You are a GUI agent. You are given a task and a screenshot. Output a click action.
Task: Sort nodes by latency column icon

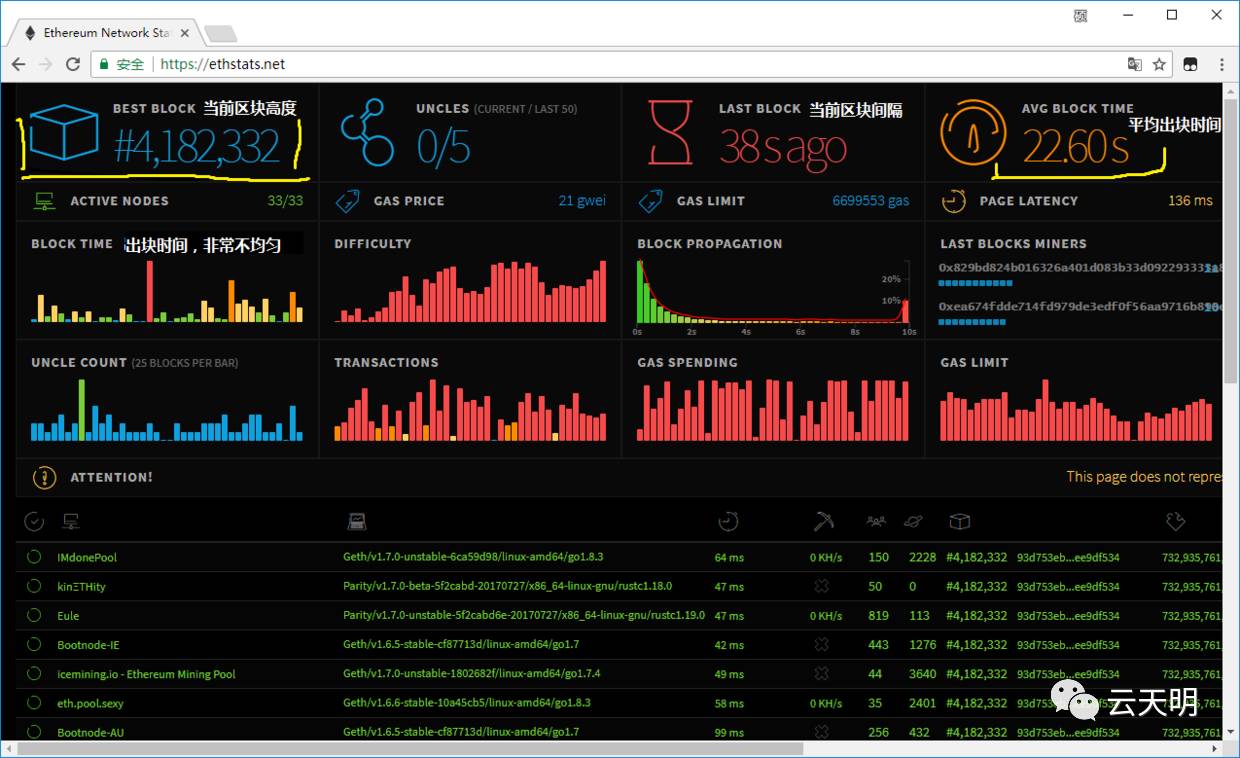coord(729,521)
